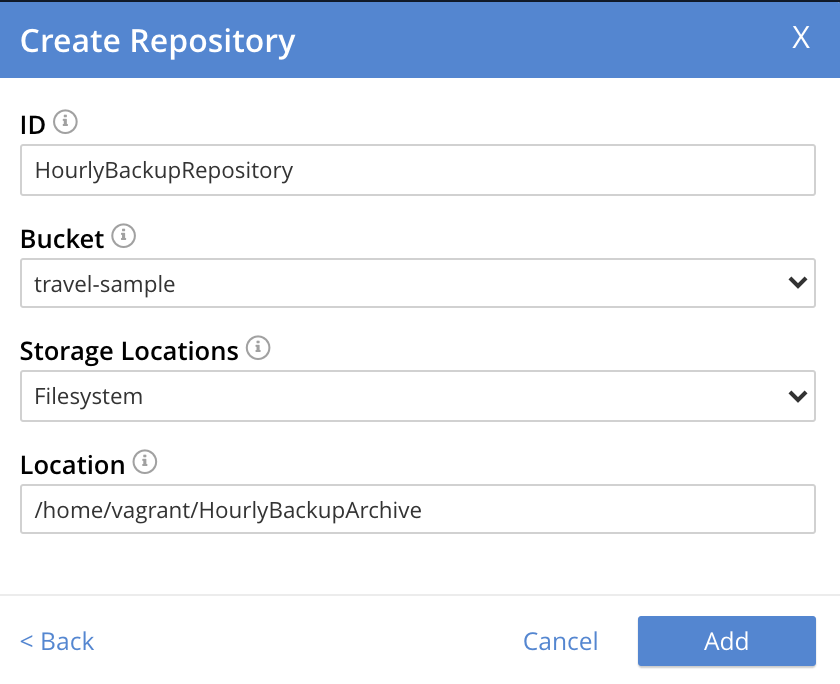Viewport: 840px width, 684px height.
Task: Click the Add button to create repository
Action: pos(727,641)
